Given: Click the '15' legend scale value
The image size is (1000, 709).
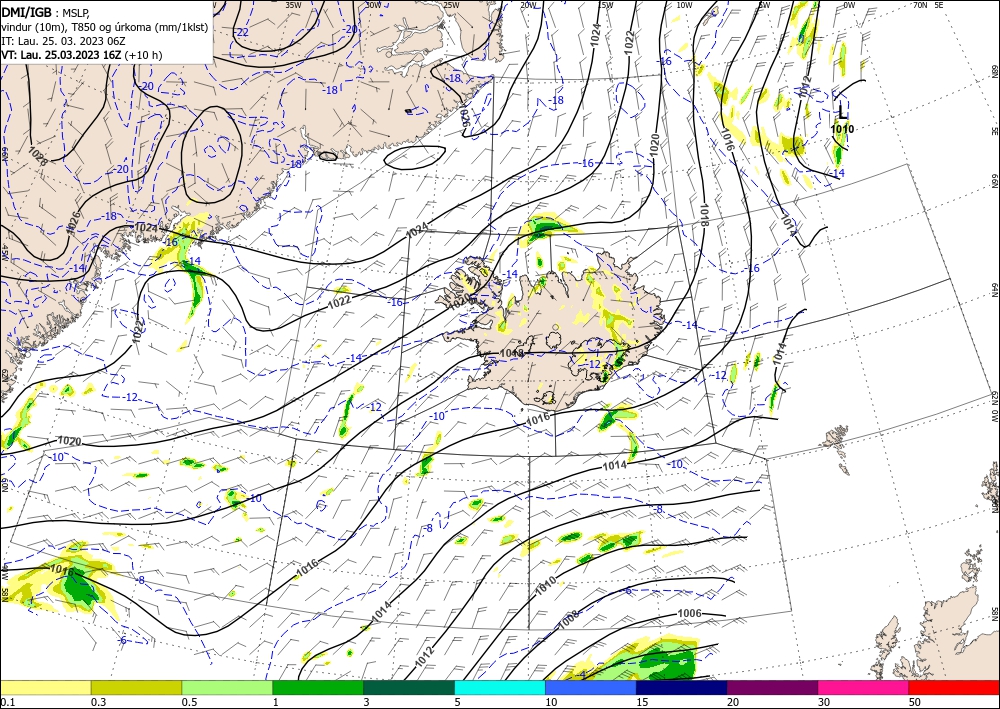Looking at the screenshot, I should pyautogui.click(x=642, y=702).
